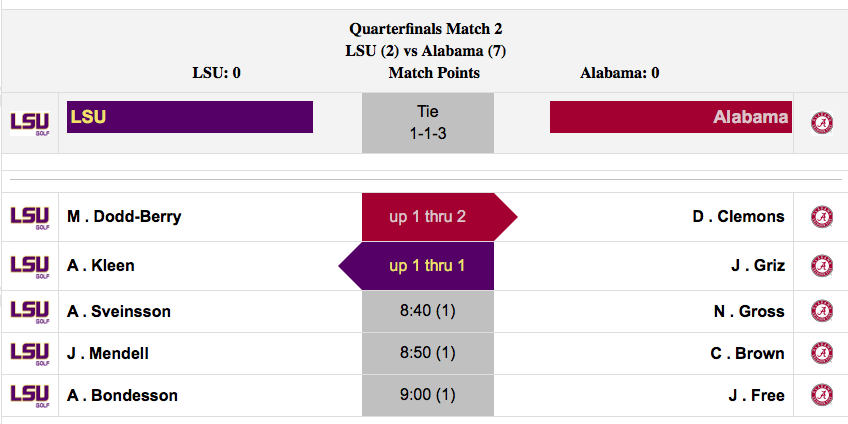
Task: Click the 8:40 (1) tee time cell
Action: (x=428, y=312)
